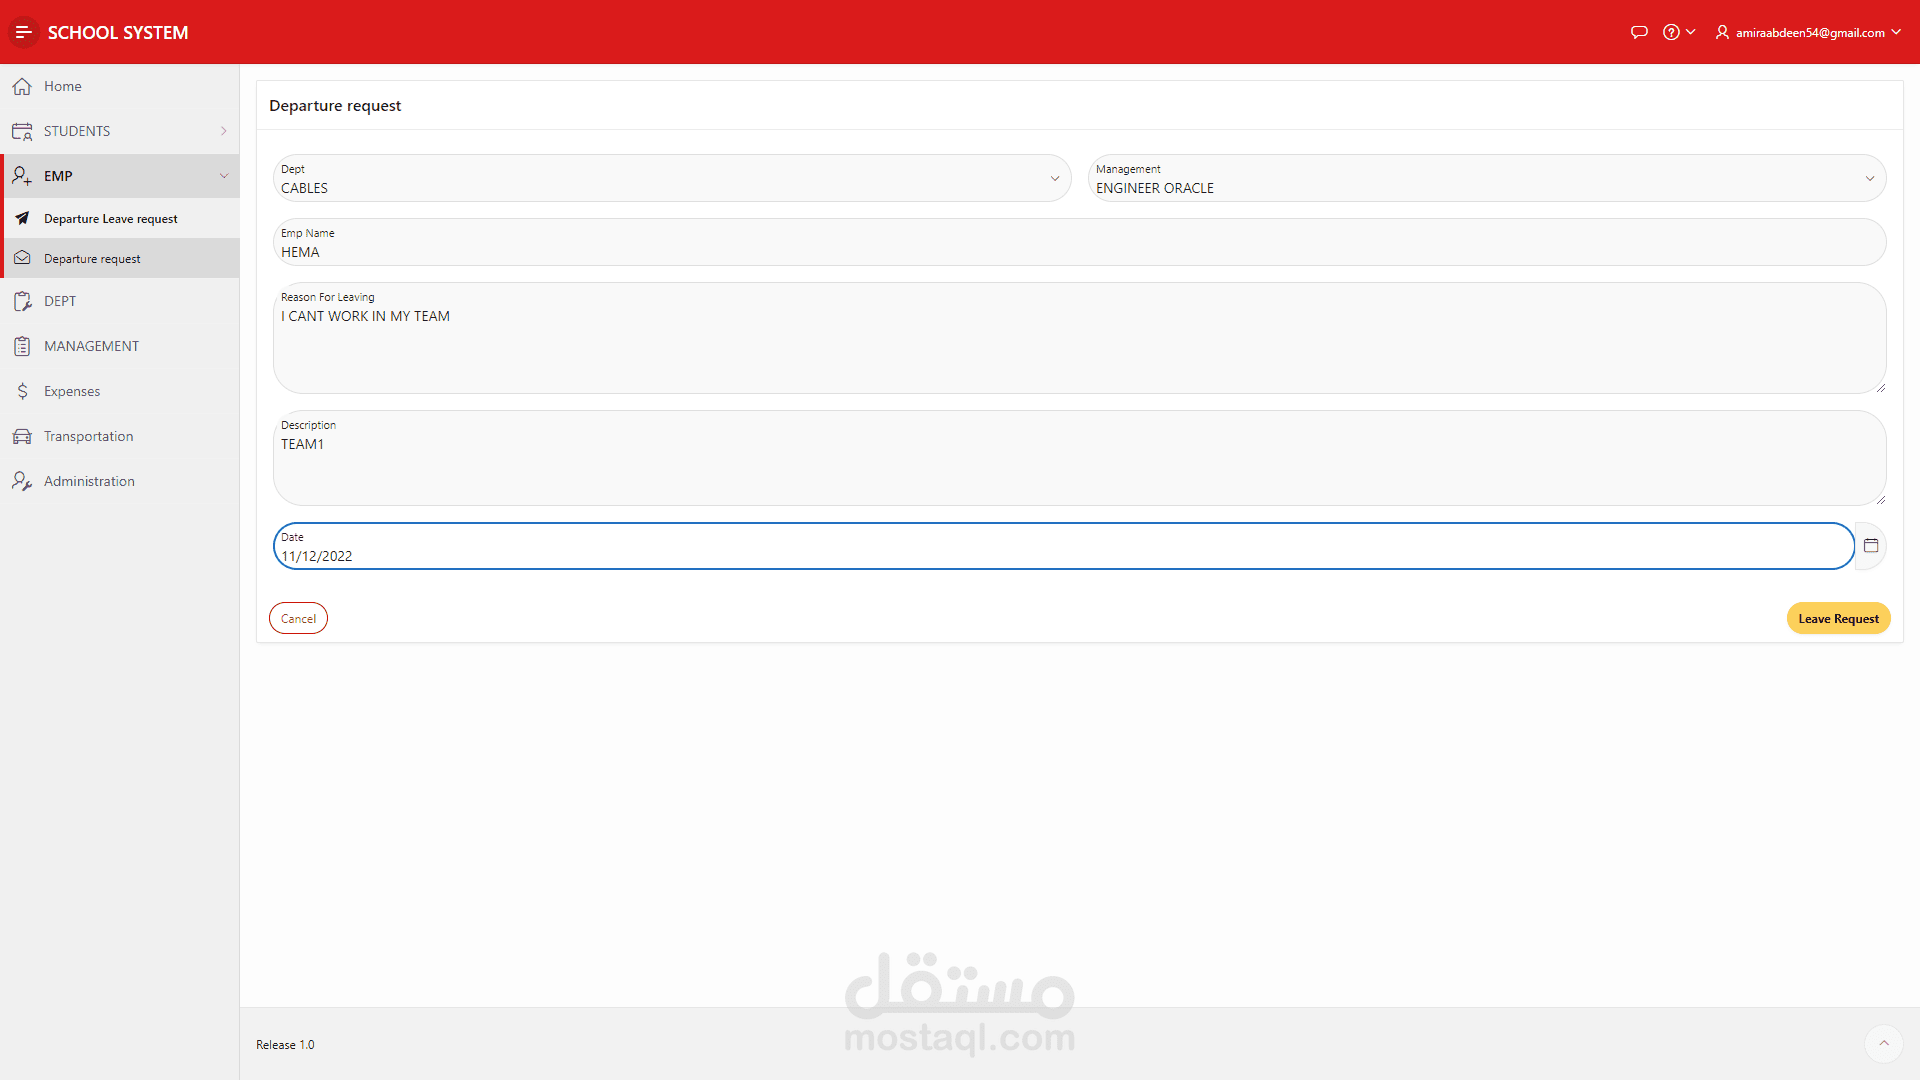
Task: Open the Dept dropdown showing CABLES
Action: pos(671,179)
